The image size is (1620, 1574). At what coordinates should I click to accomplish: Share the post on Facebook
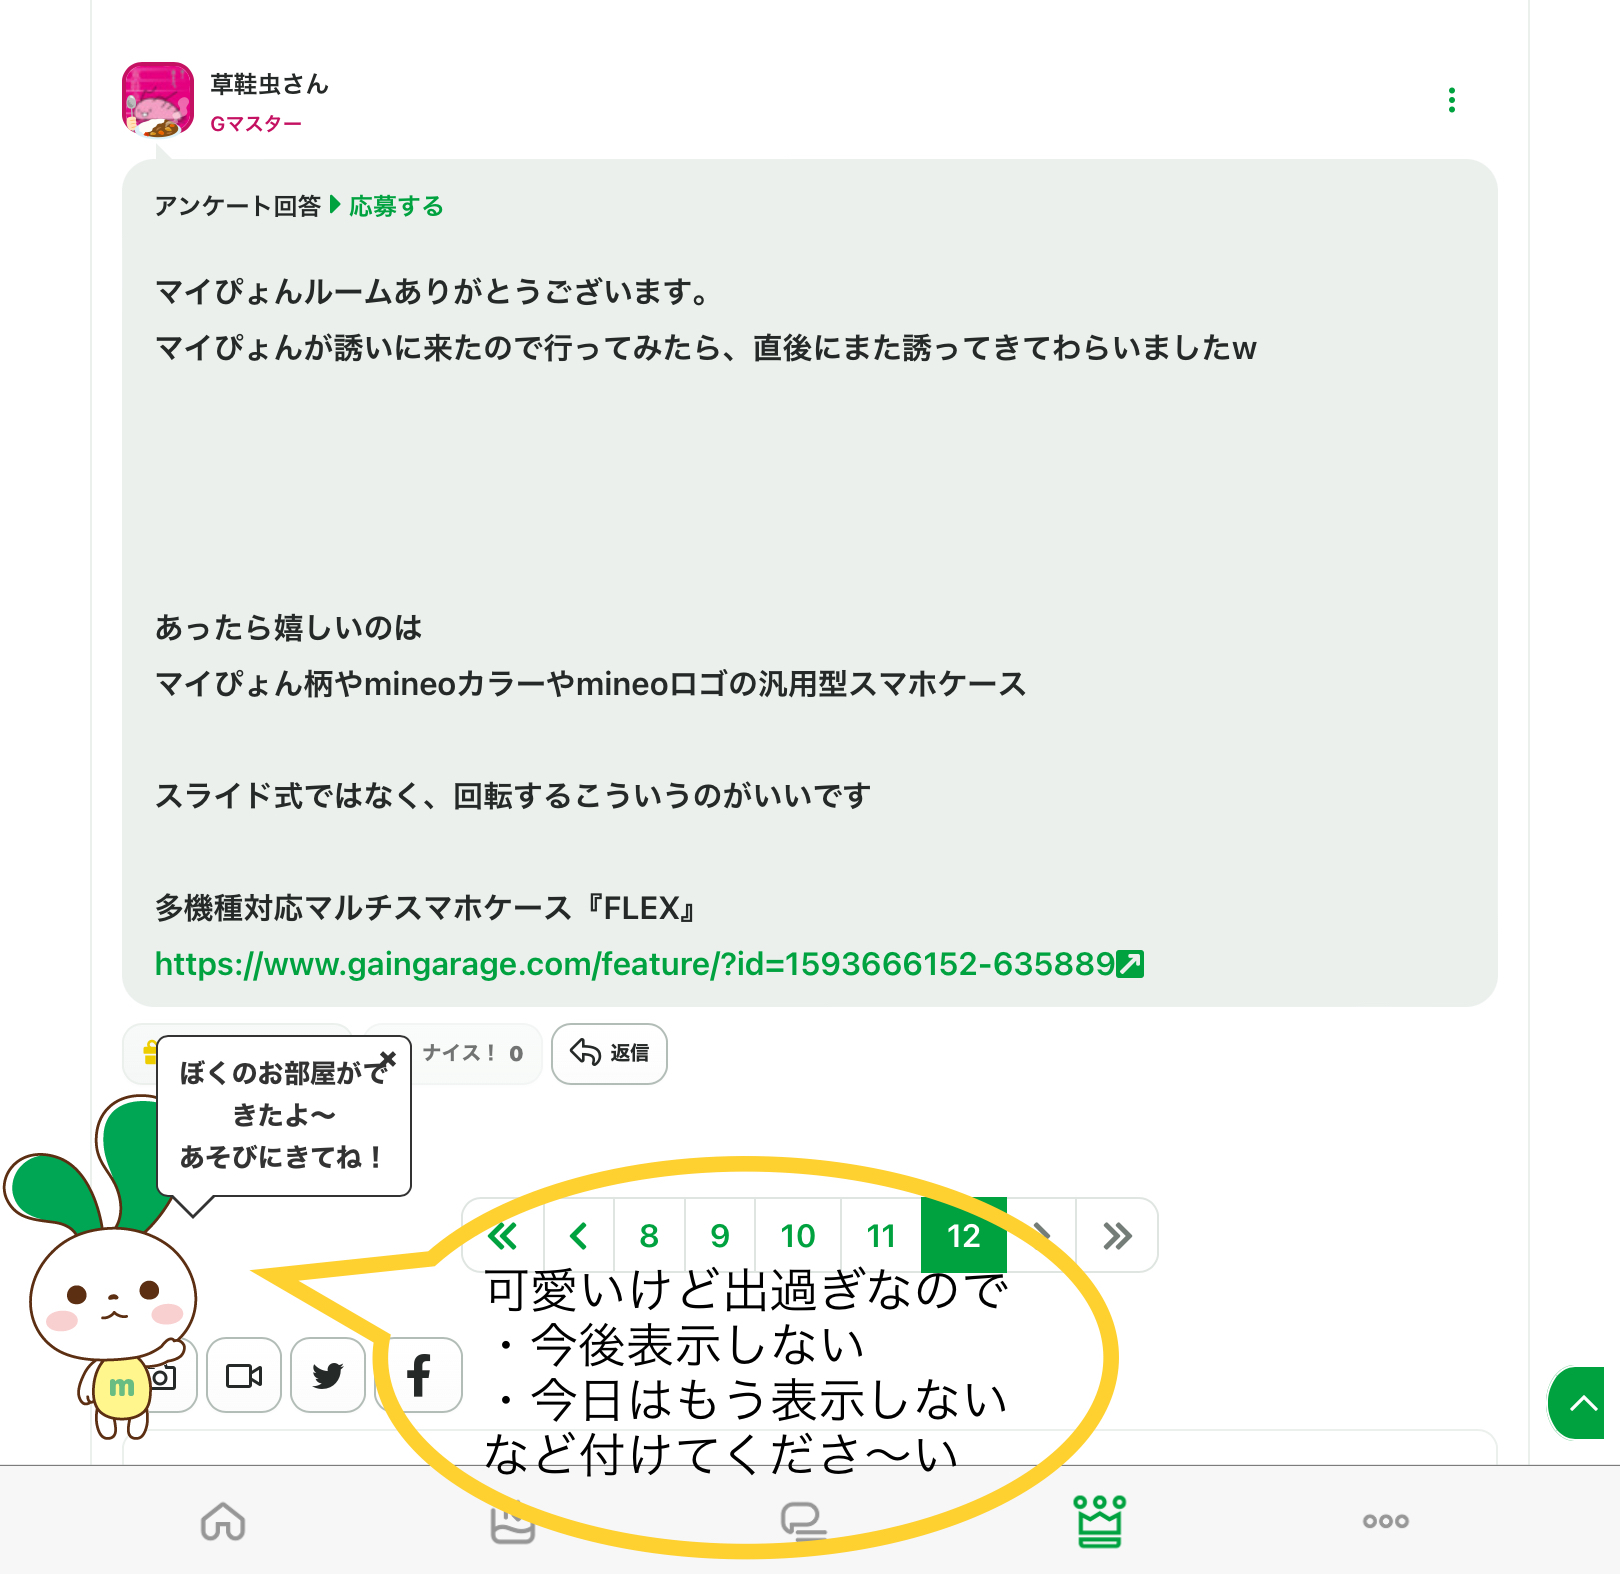[420, 1375]
